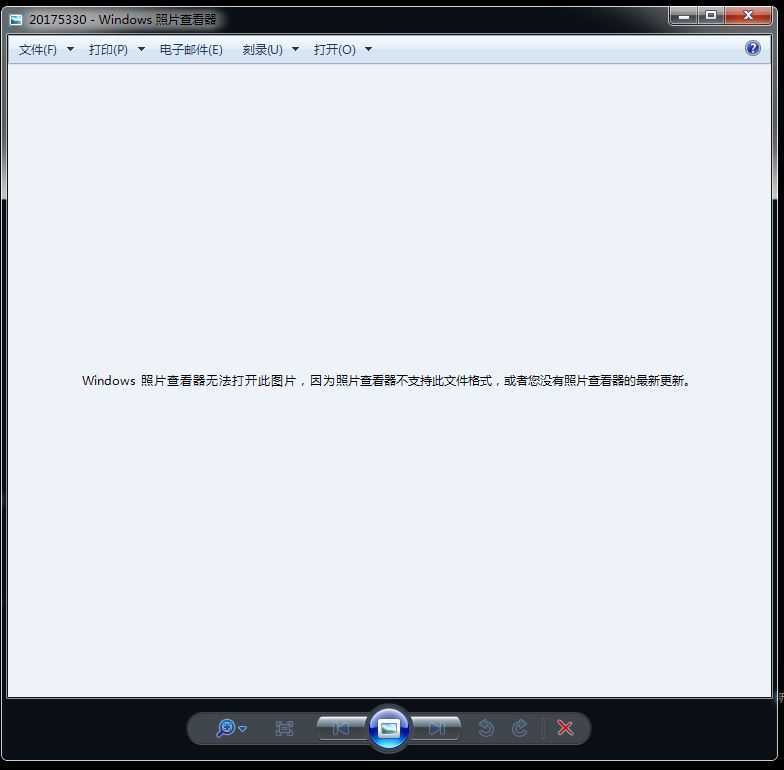Image resolution: width=784 pixels, height=770 pixels.
Task: Go to the next photo
Action: pos(436,728)
